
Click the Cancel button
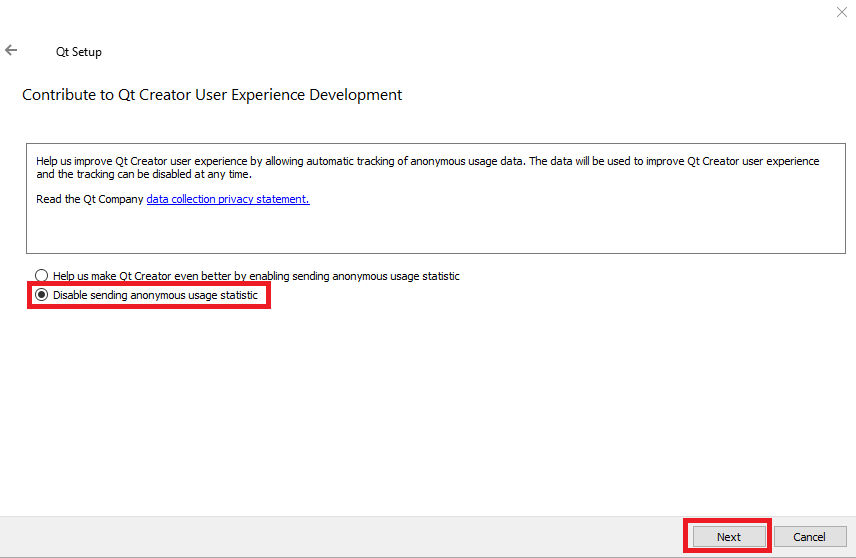[810, 537]
